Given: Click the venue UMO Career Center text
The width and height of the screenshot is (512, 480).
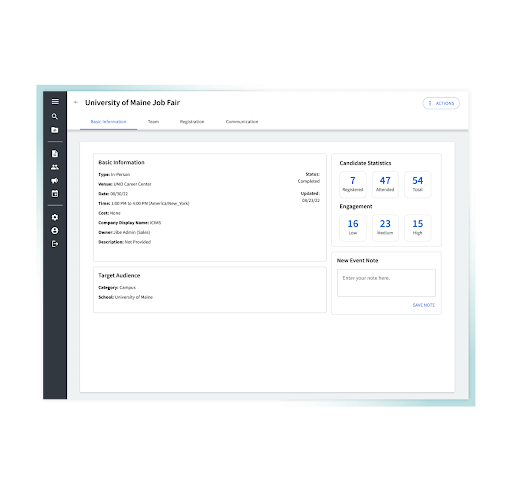Looking at the screenshot, I should tap(125, 184).
